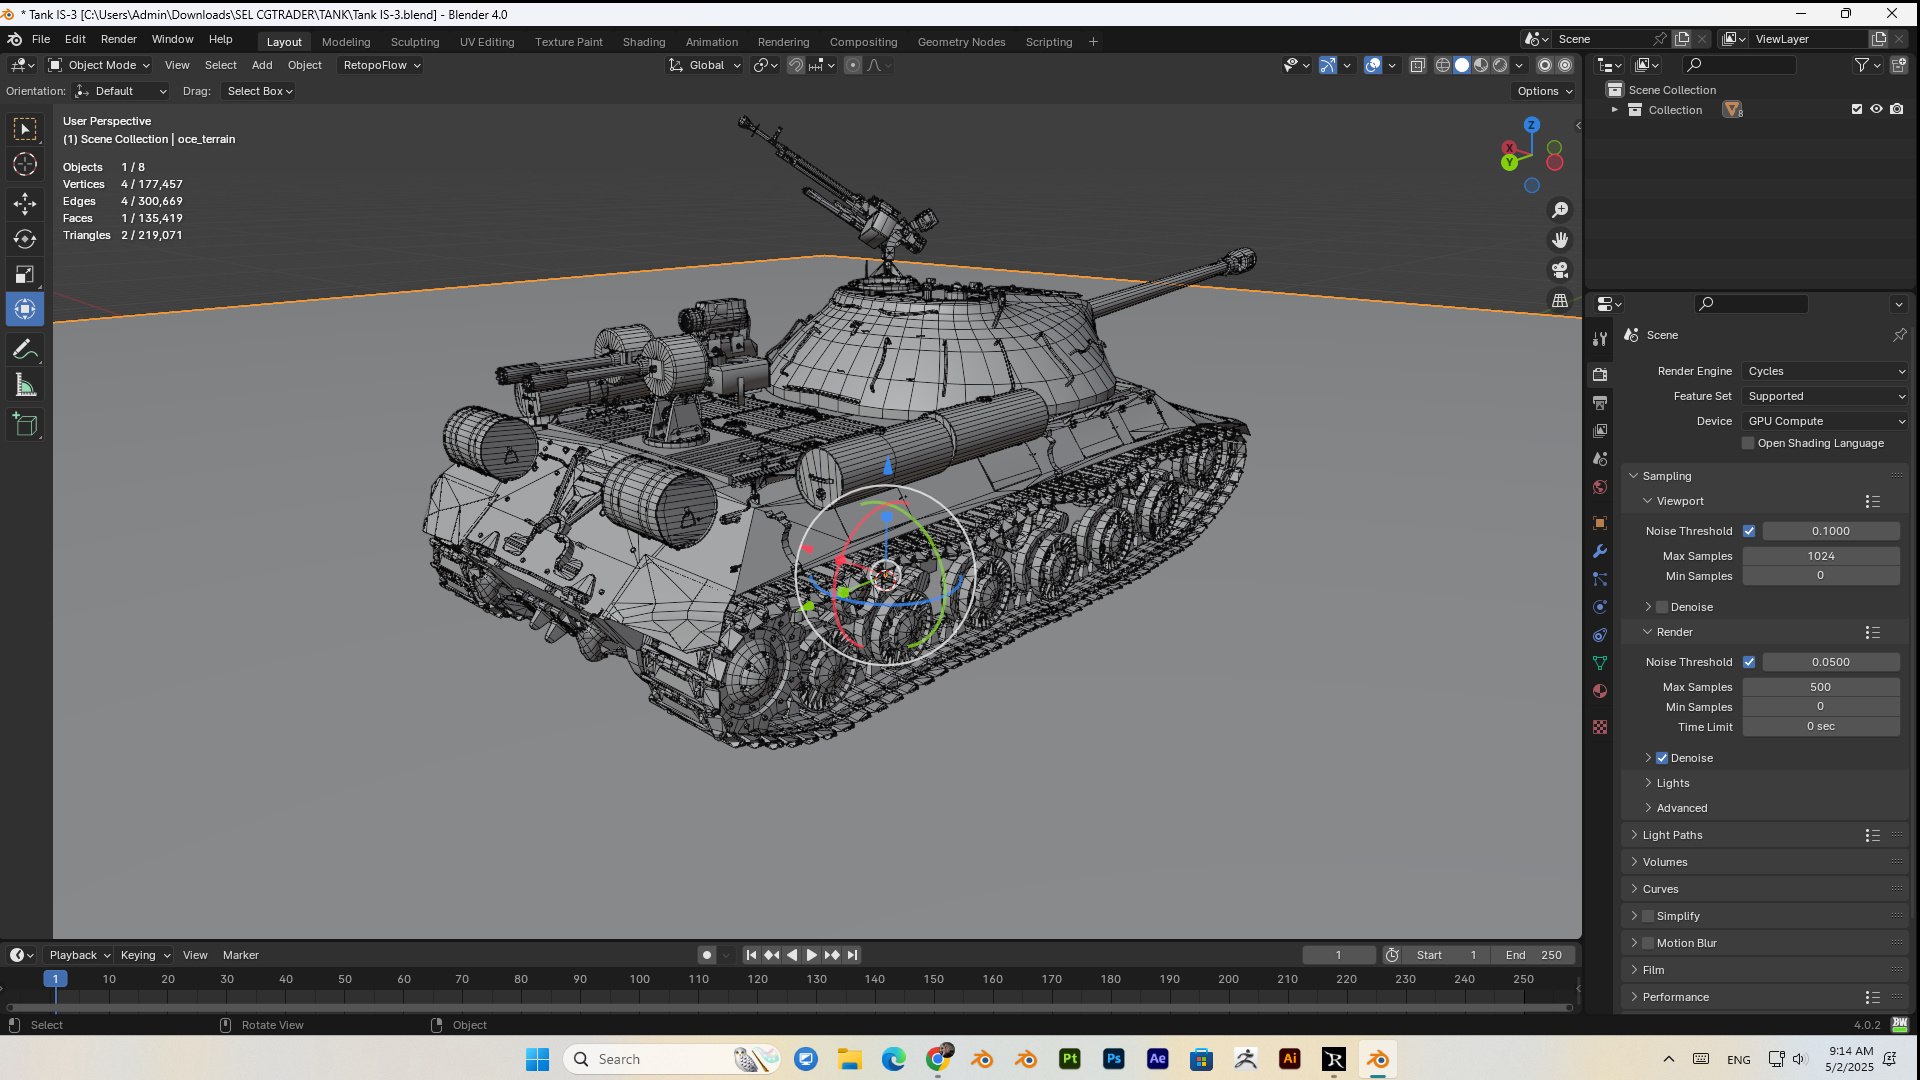Open the Output properties tab icon
This screenshot has height=1080, width=1920.
point(1600,403)
